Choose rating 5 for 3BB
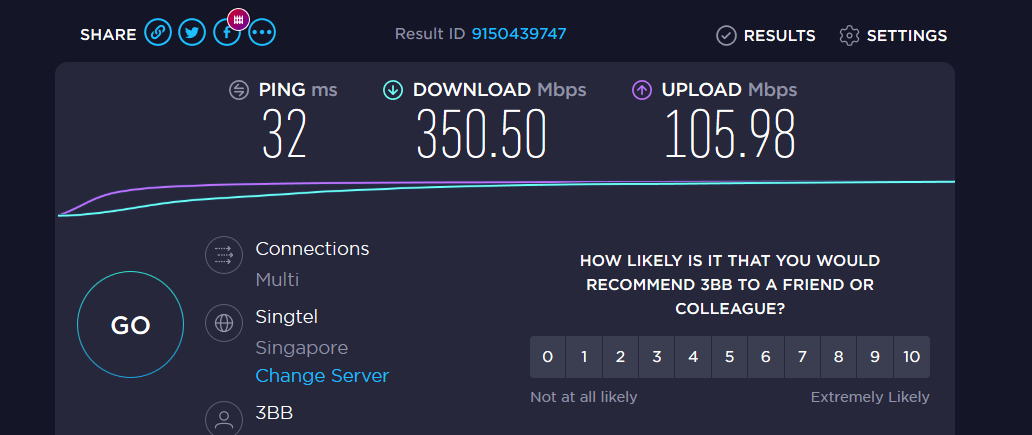The width and height of the screenshot is (1032, 435). (x=729, y=357)
